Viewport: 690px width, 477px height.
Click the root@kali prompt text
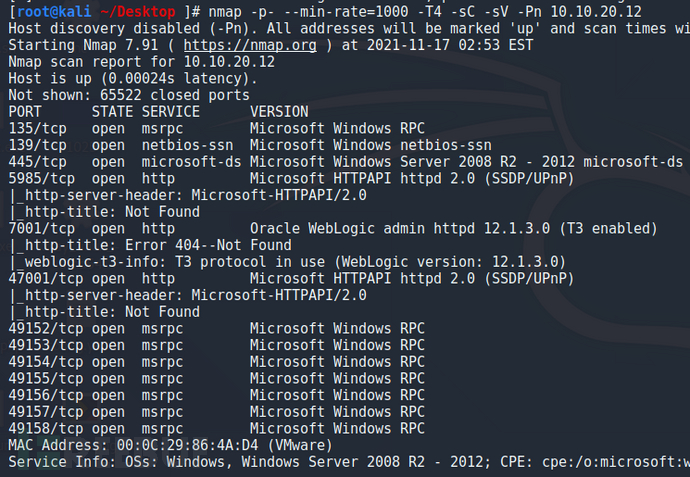54,11
